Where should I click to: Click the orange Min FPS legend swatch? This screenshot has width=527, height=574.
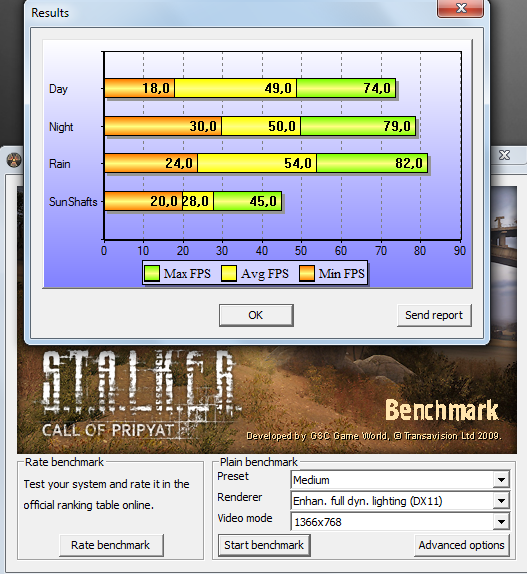(x=307, y=273)
